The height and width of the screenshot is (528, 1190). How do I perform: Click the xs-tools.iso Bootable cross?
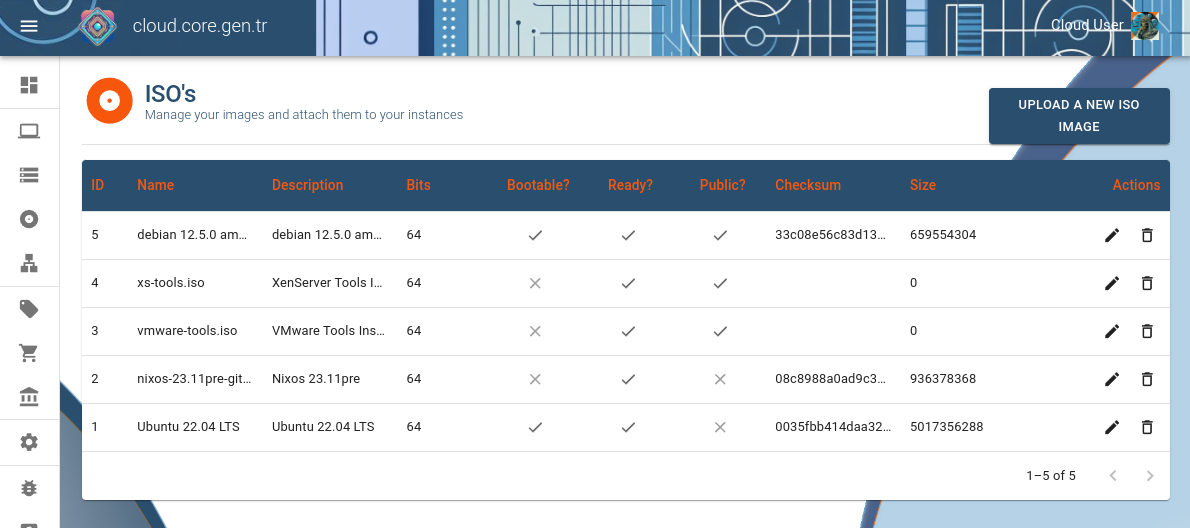535,283
